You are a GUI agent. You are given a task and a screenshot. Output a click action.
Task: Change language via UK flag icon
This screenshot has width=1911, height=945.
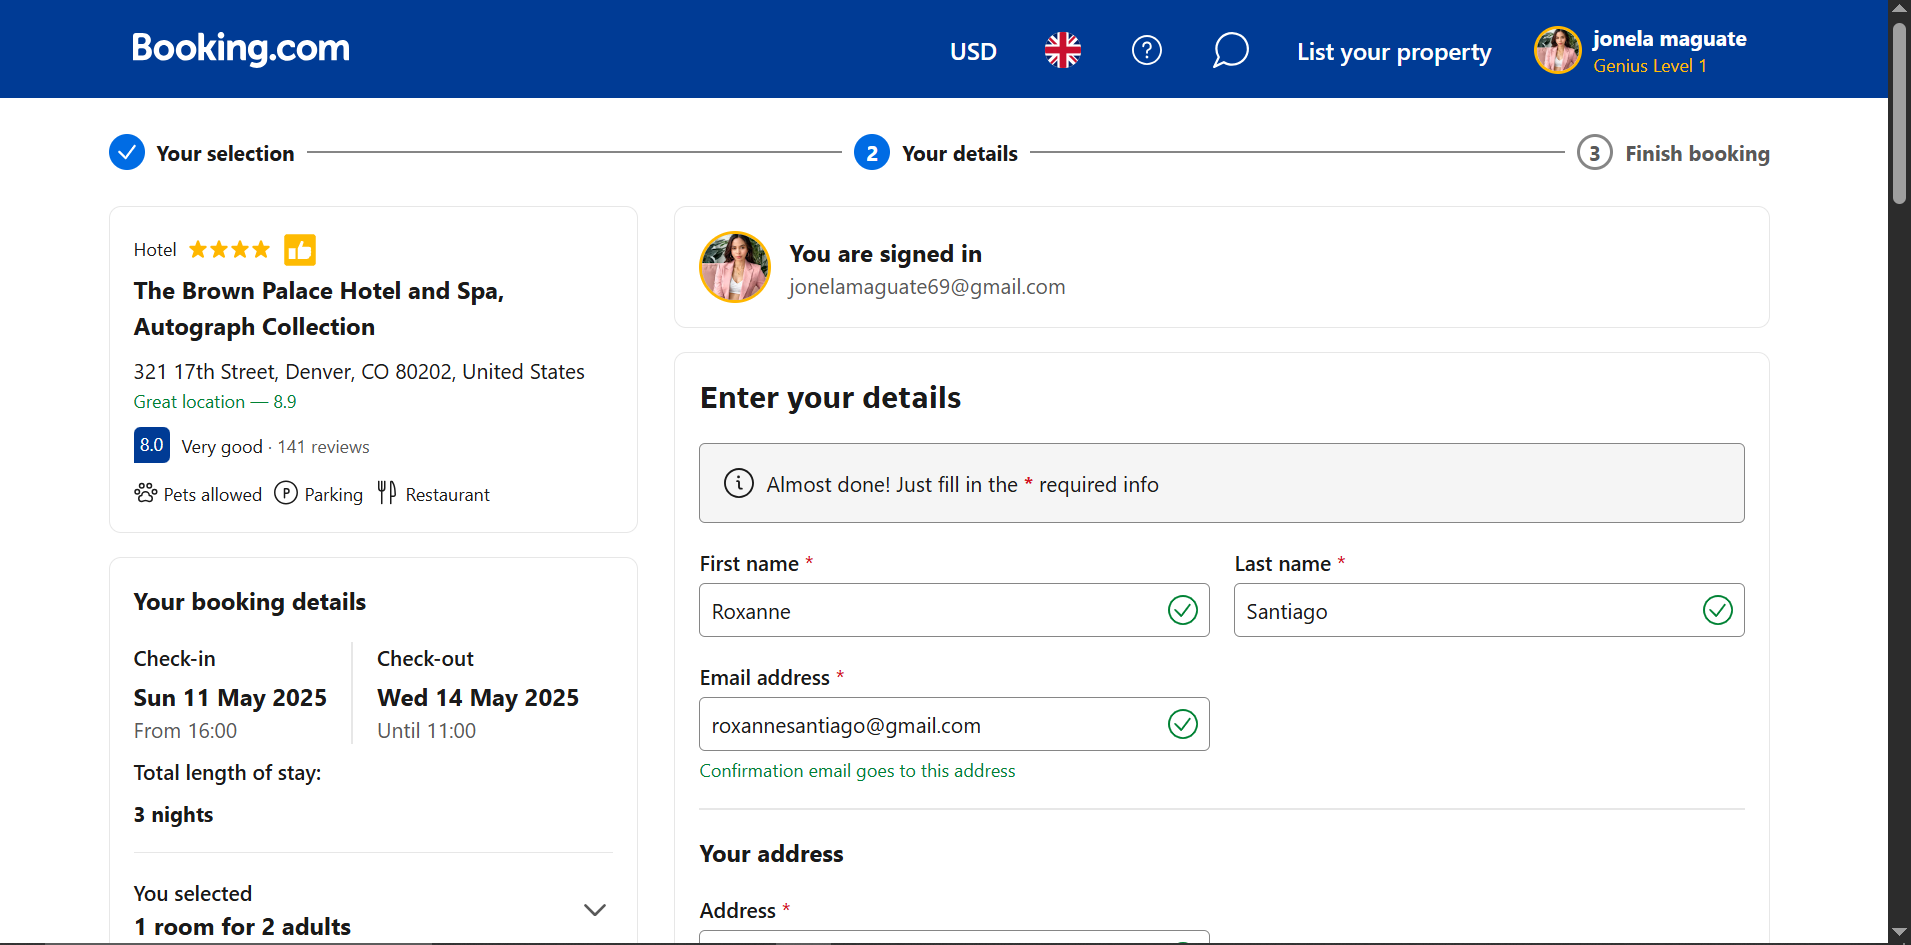(x=1063, y=50)
